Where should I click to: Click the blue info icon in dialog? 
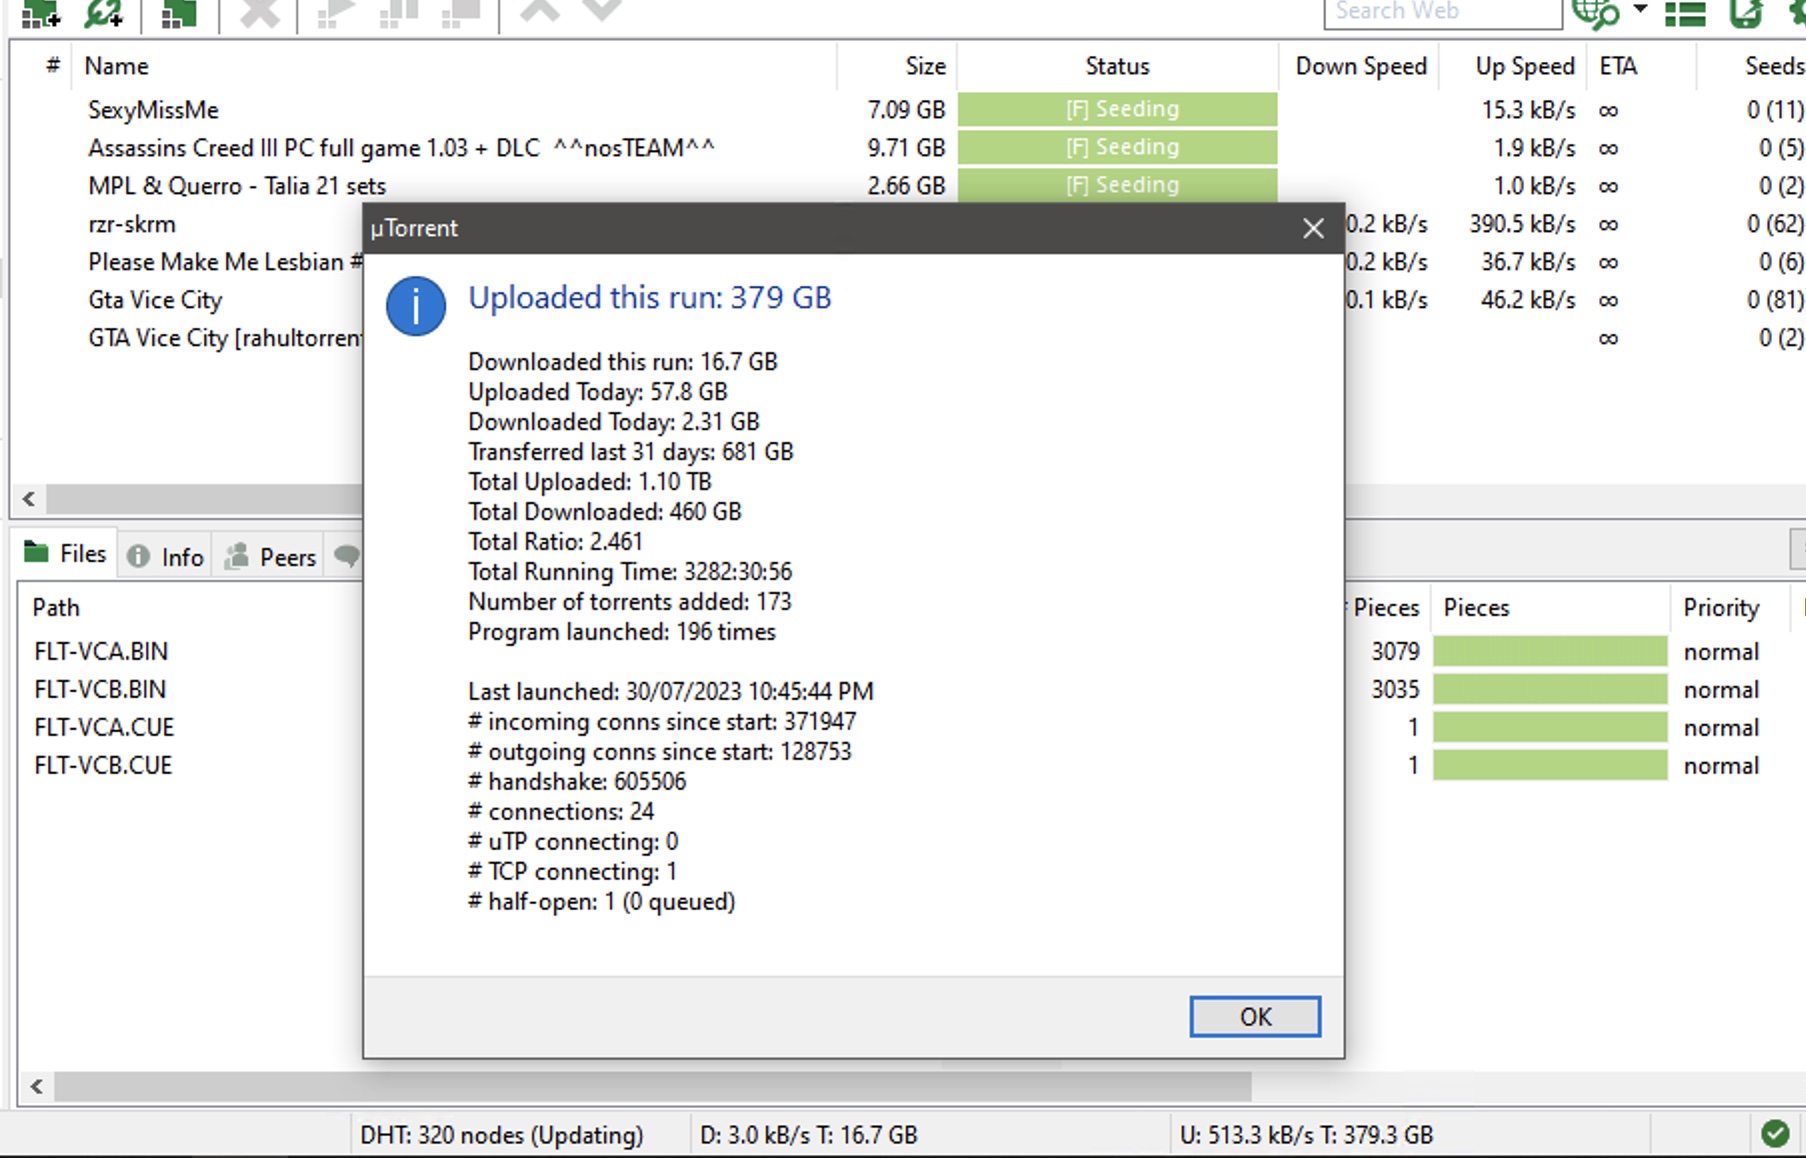click(x=416, y=306)
